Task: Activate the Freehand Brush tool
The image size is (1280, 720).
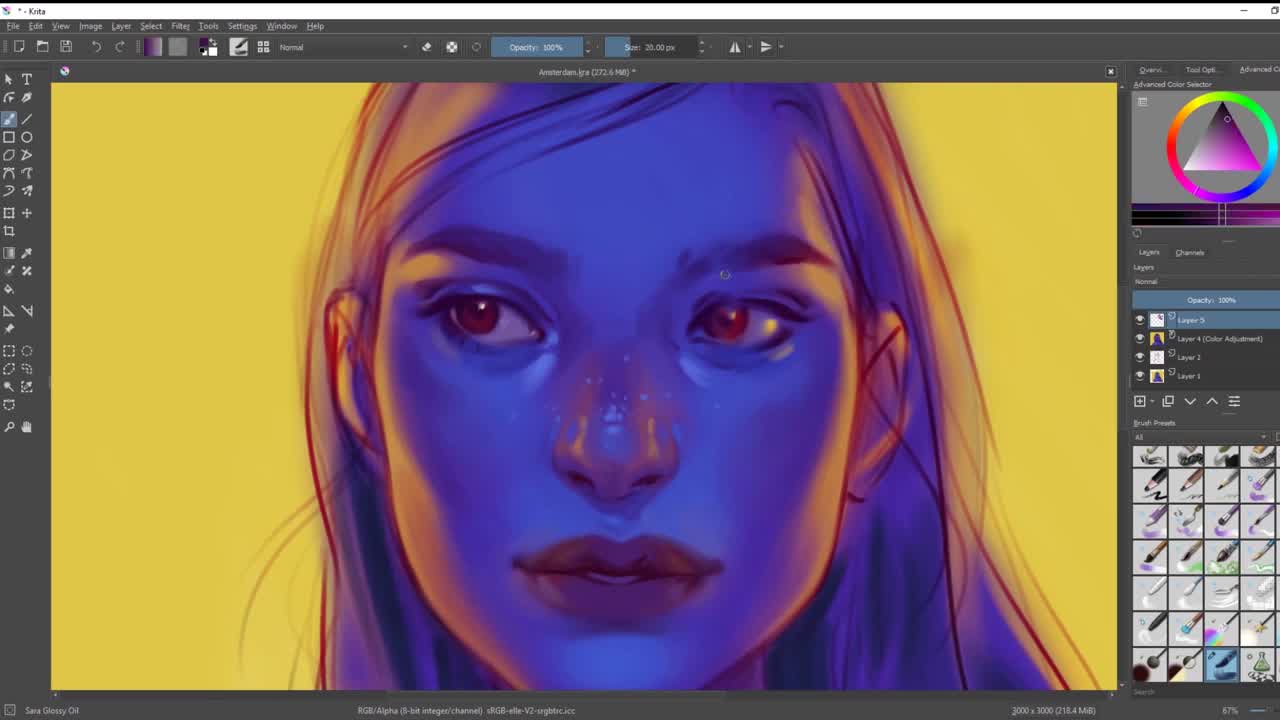Action: click(9, 119)
